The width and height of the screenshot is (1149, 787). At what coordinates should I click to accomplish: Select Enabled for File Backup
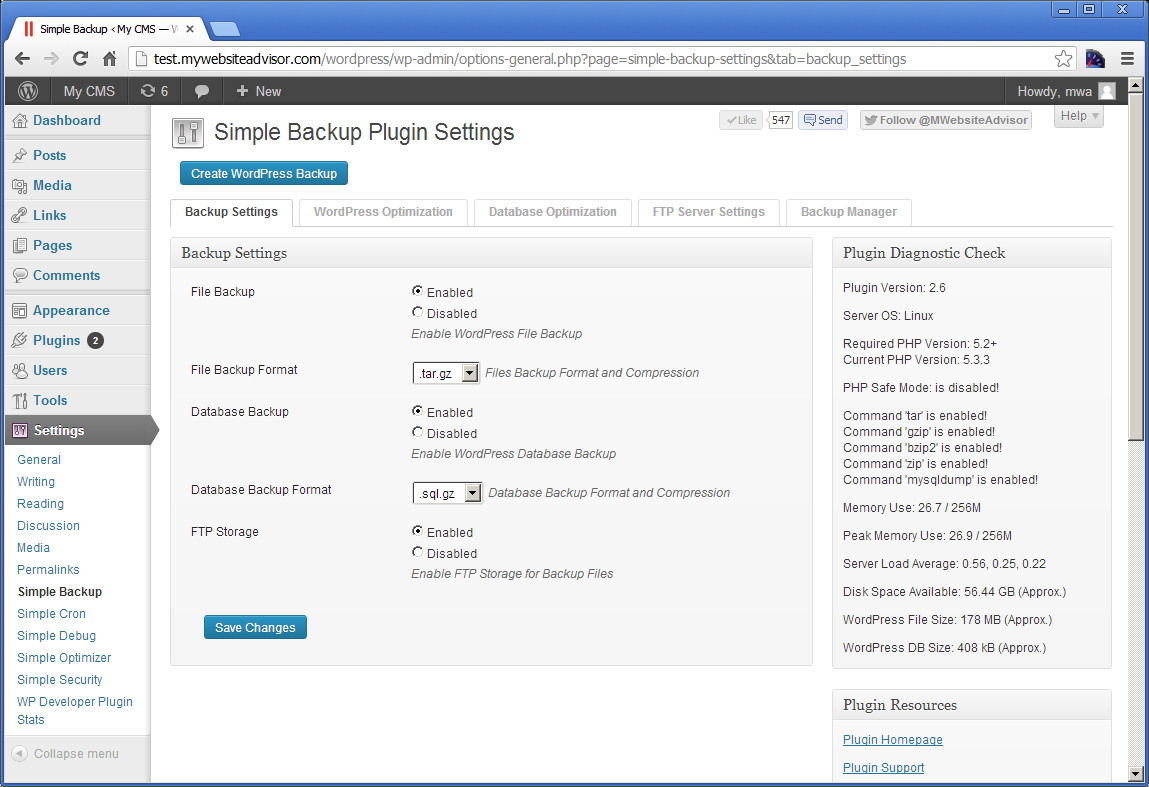click(x=417, y=291)
